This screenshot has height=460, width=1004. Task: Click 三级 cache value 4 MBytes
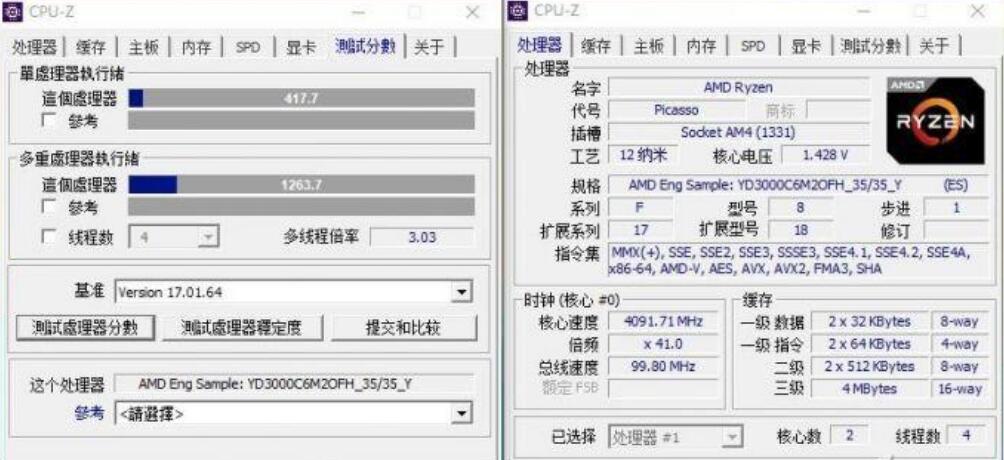tap(869, 389)
